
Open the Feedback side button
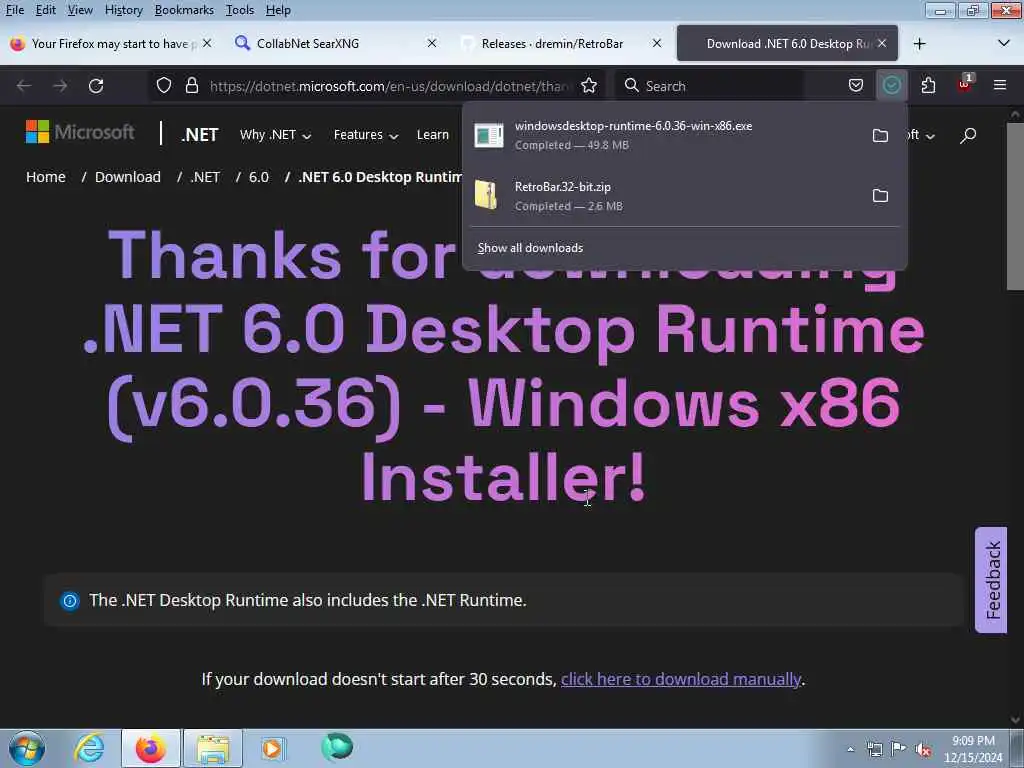(x=991, y=579)
